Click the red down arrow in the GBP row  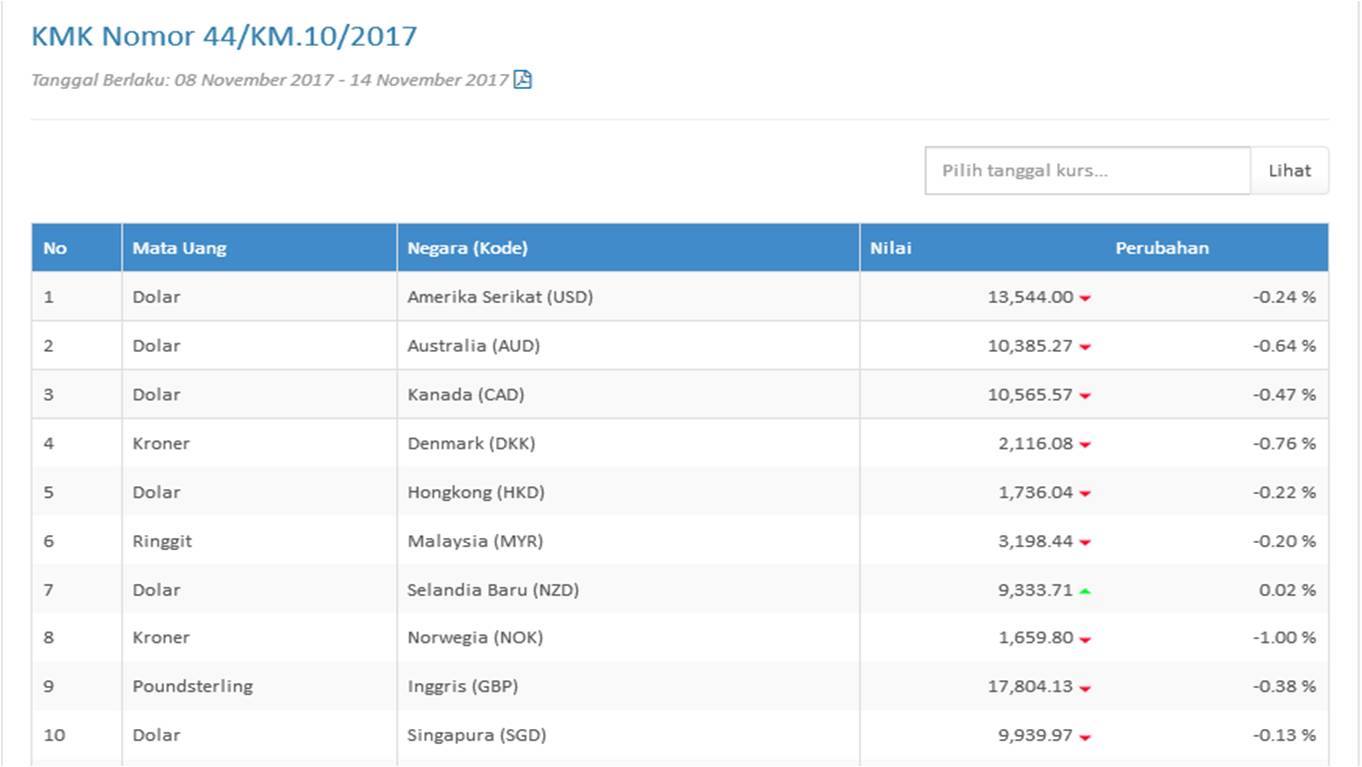point(1085,688)
